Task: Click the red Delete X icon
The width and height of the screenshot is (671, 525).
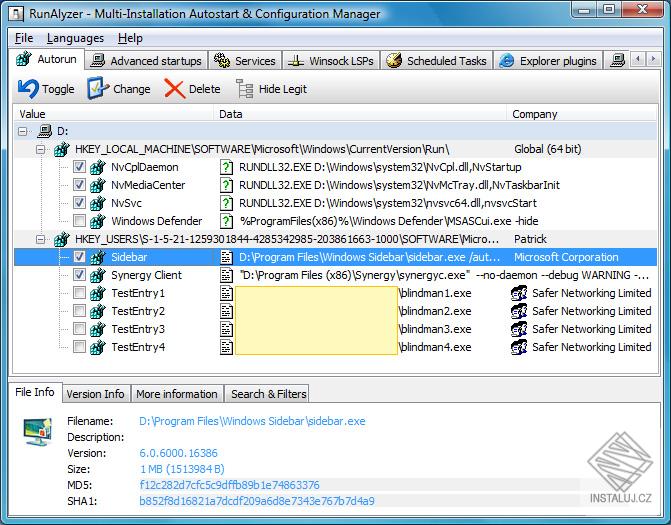Action: click(175, 89)
